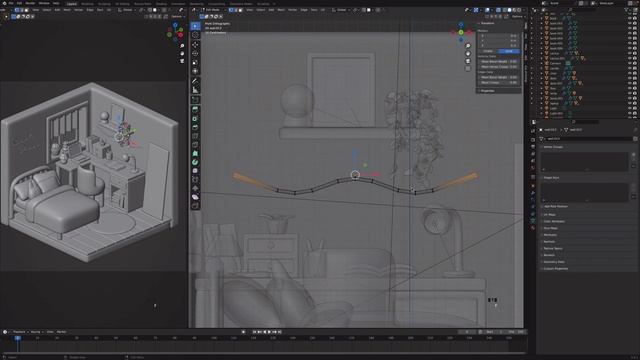This screenshot has height=360, width=640.
Task: Select the Loop Cut tool
Action: (x=196, y=136)
